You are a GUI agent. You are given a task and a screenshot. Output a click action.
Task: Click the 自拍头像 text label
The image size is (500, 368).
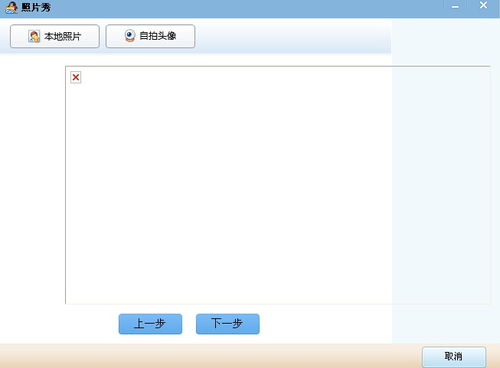point(158,36)
